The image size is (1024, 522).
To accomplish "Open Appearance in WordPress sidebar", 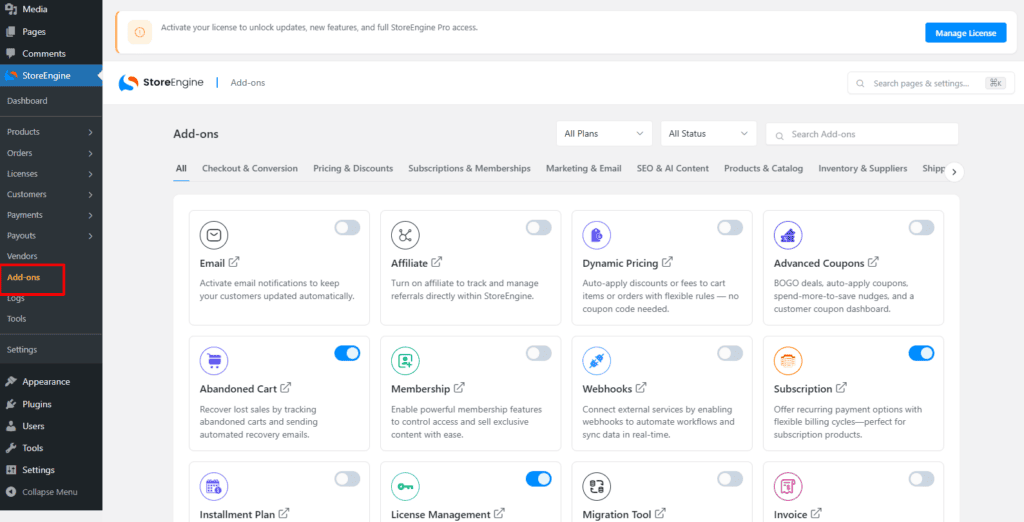I will coord(46,382).
